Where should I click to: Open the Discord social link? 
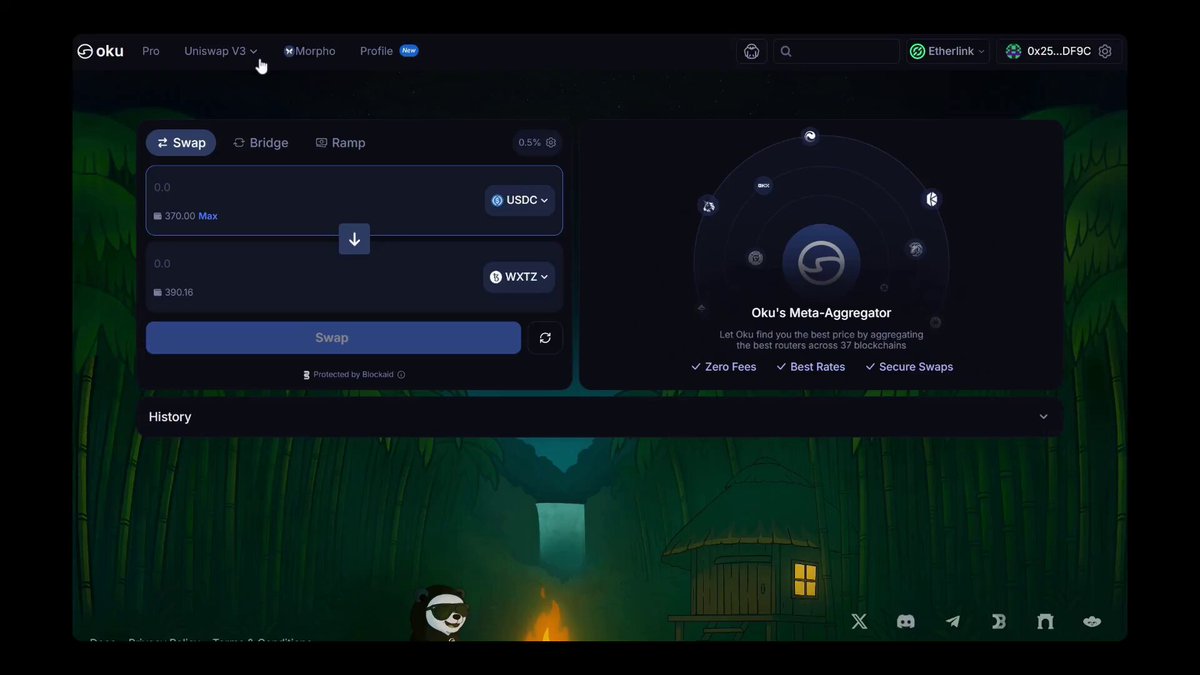(906, 621)
